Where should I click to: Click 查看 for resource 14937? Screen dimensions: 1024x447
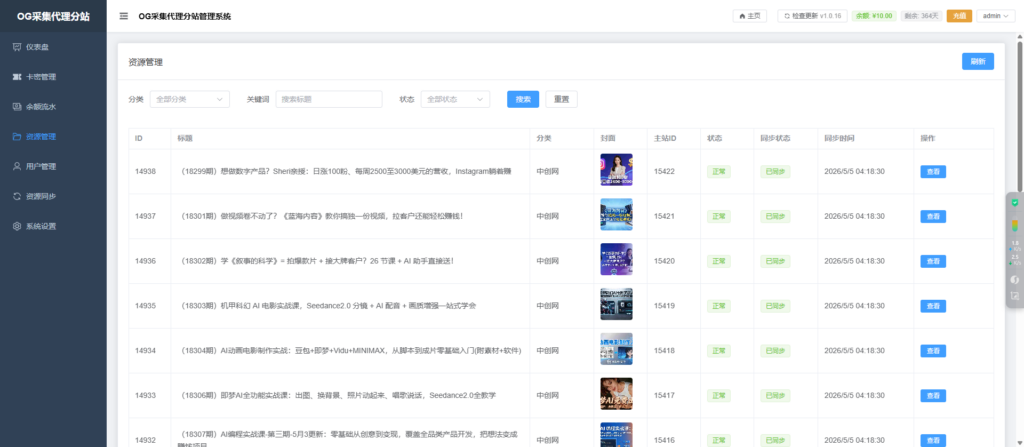[933, 216]
